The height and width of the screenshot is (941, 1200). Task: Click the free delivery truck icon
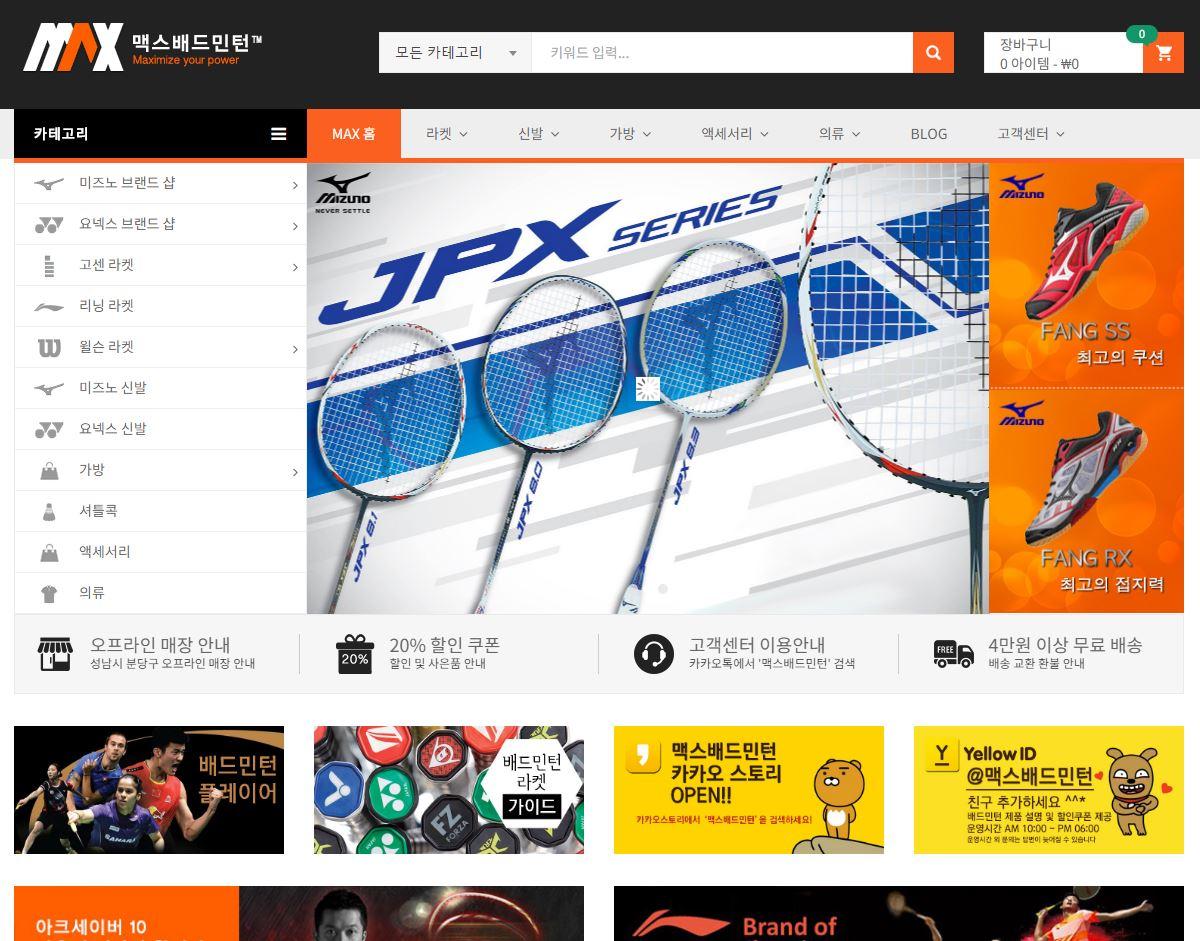[953, 654]
